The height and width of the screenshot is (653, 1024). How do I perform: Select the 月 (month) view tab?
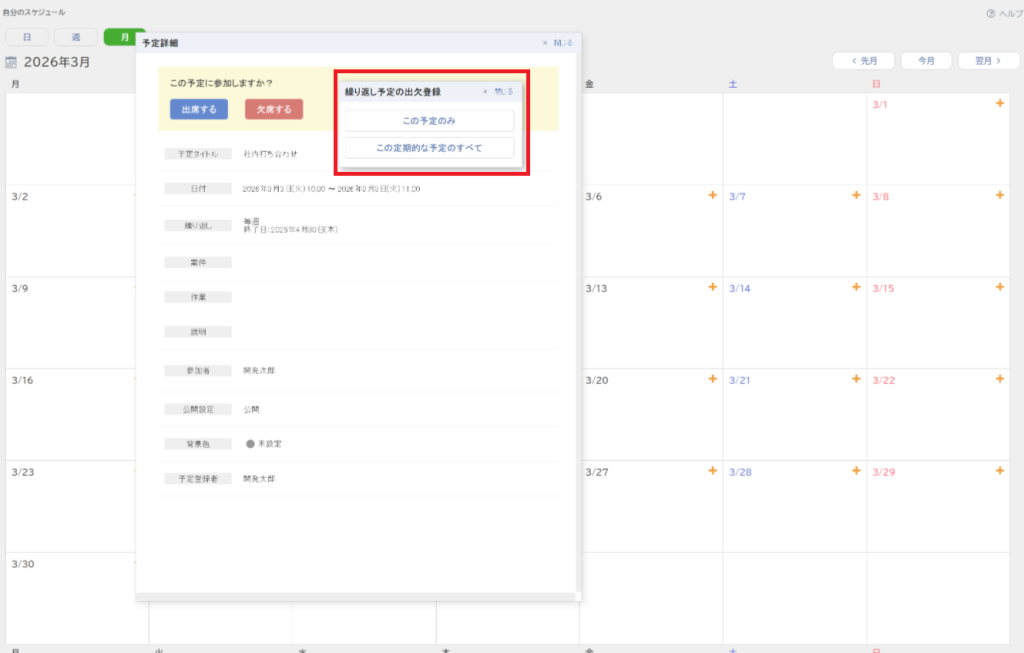coord(124,37)
